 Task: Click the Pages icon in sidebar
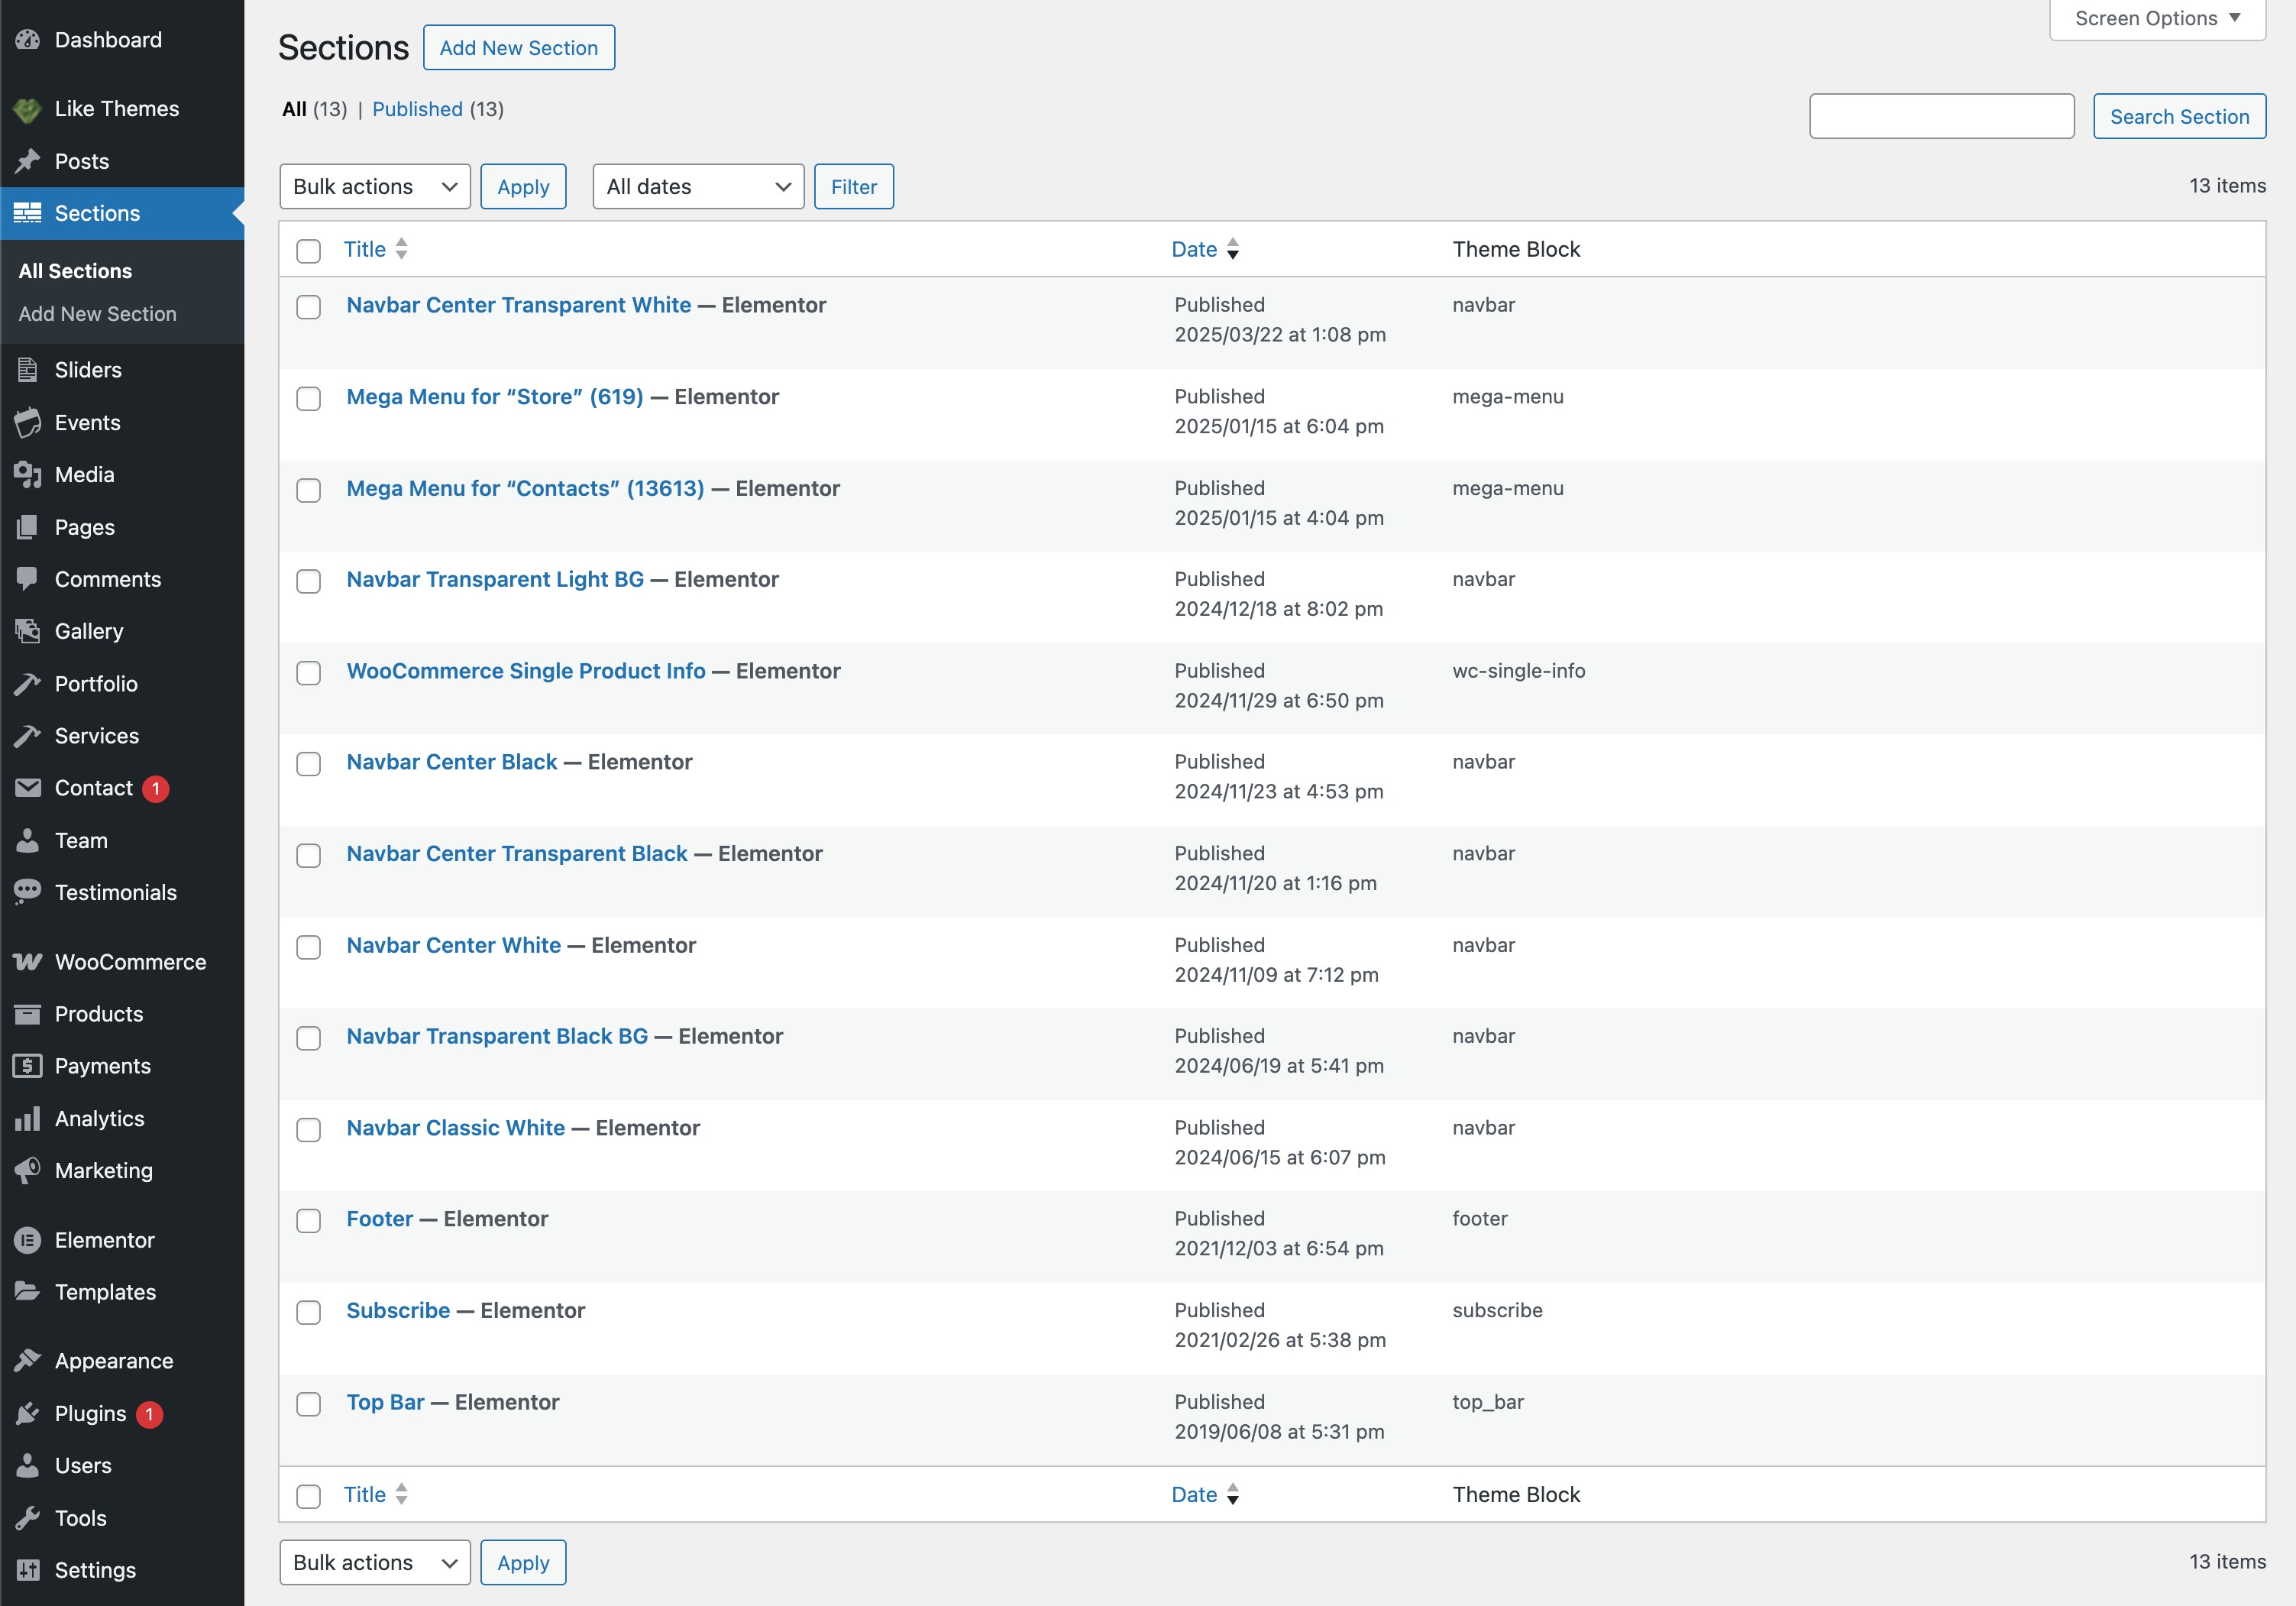pyautogui.click(x=28, y=527)
